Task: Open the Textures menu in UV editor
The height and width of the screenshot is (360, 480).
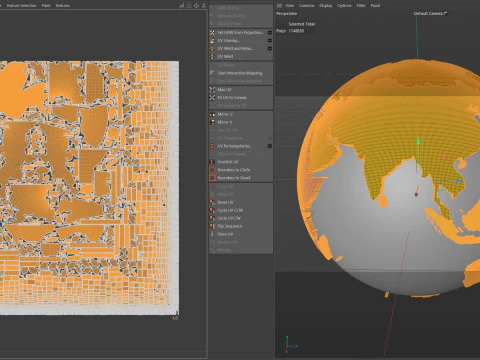Action: coord(62,5)
